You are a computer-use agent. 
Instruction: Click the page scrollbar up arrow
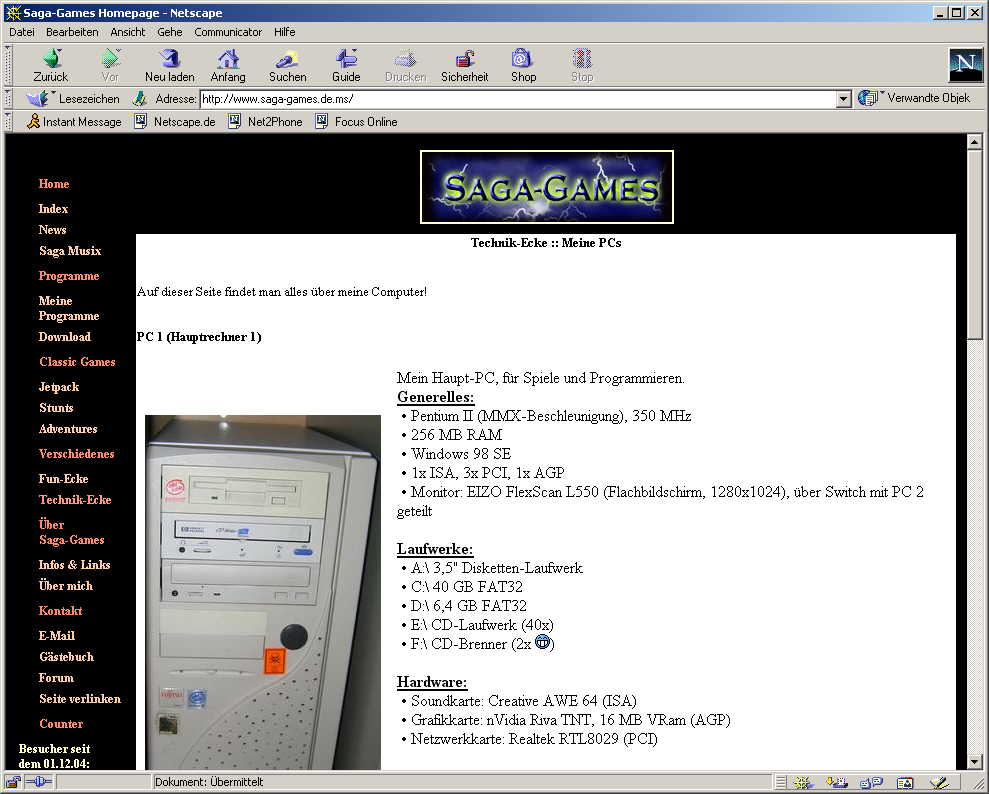(x=974, y=143)
